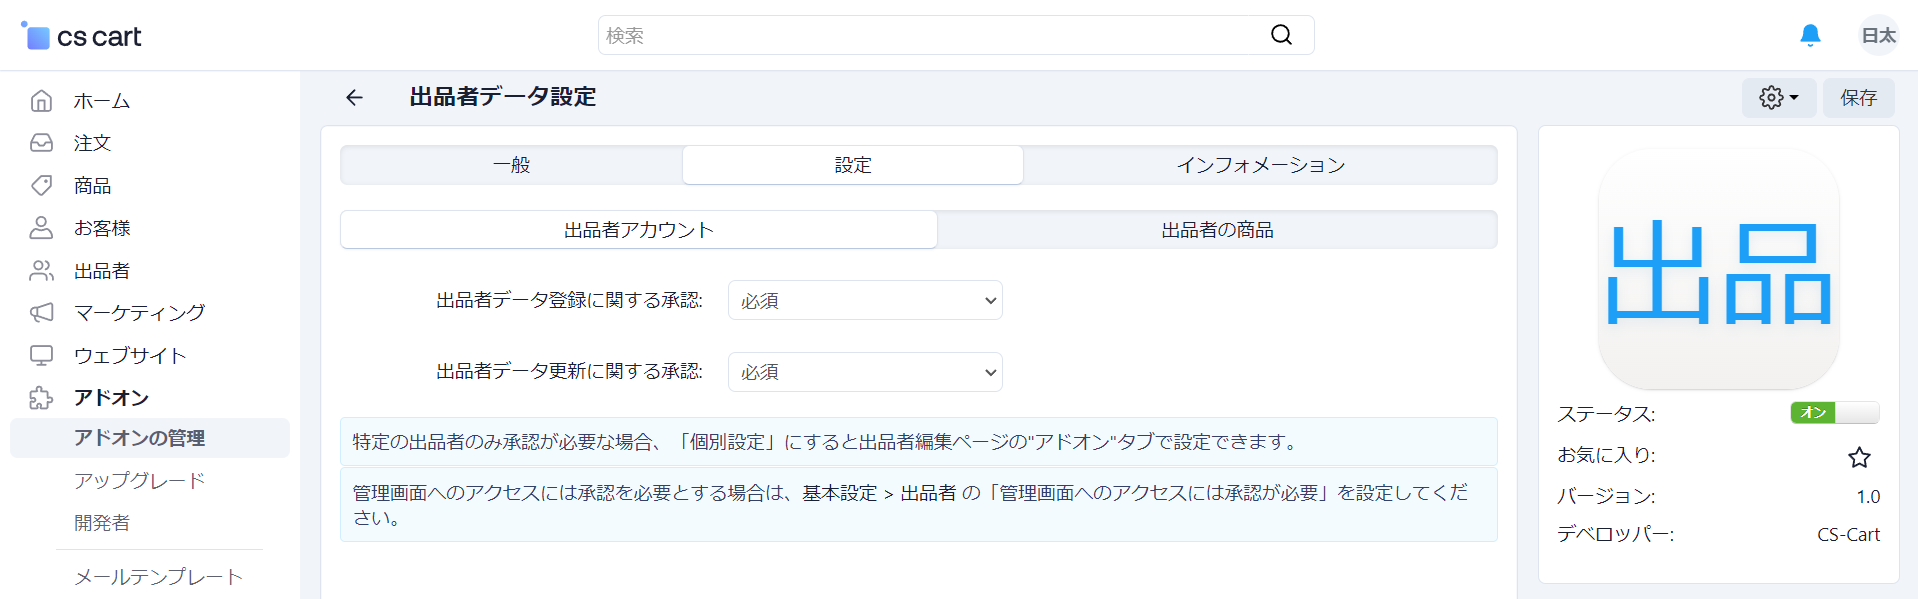Click the マーケティング megaphone icon
This screenshot has width=1918, height=599.
[41, 312]
